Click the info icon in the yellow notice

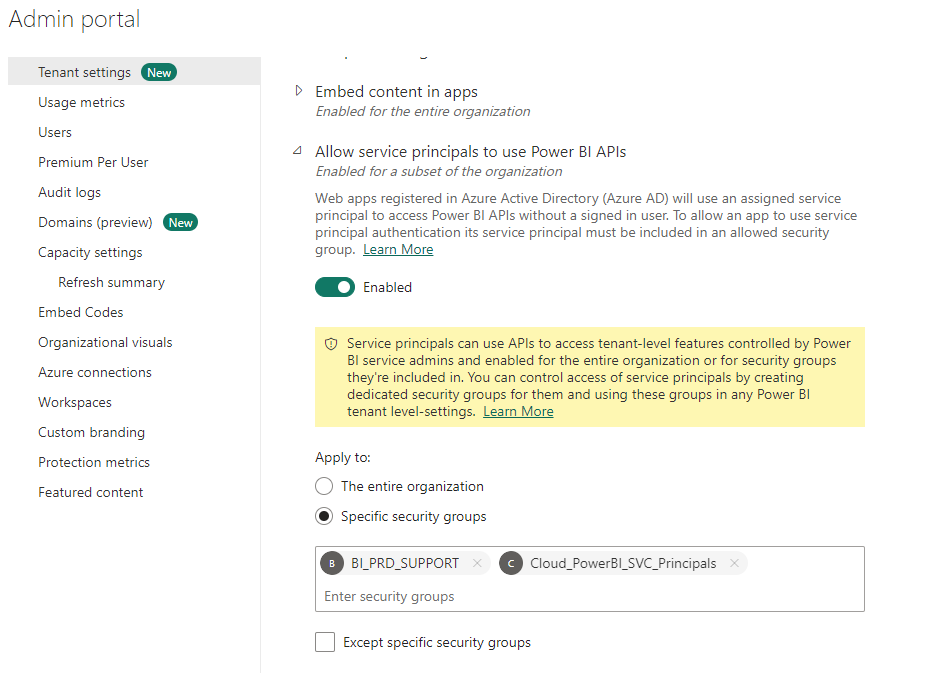pyautogui.click(x=330, y=342)
